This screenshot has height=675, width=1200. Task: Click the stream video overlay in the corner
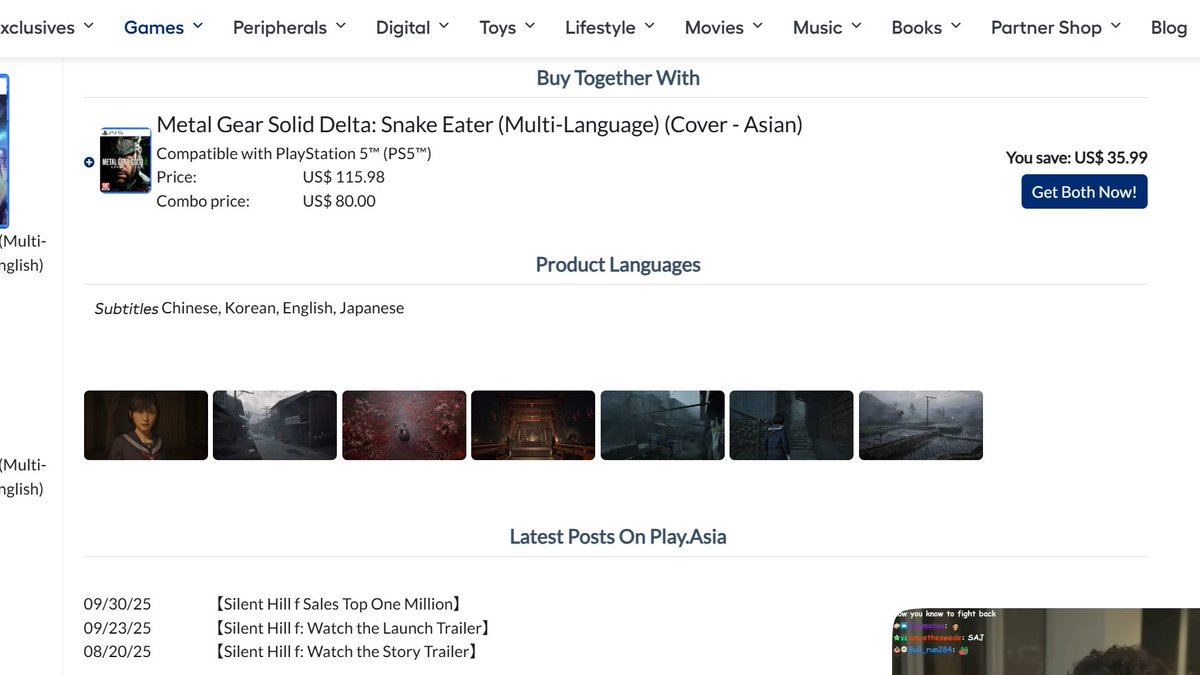pos(1046,641)
